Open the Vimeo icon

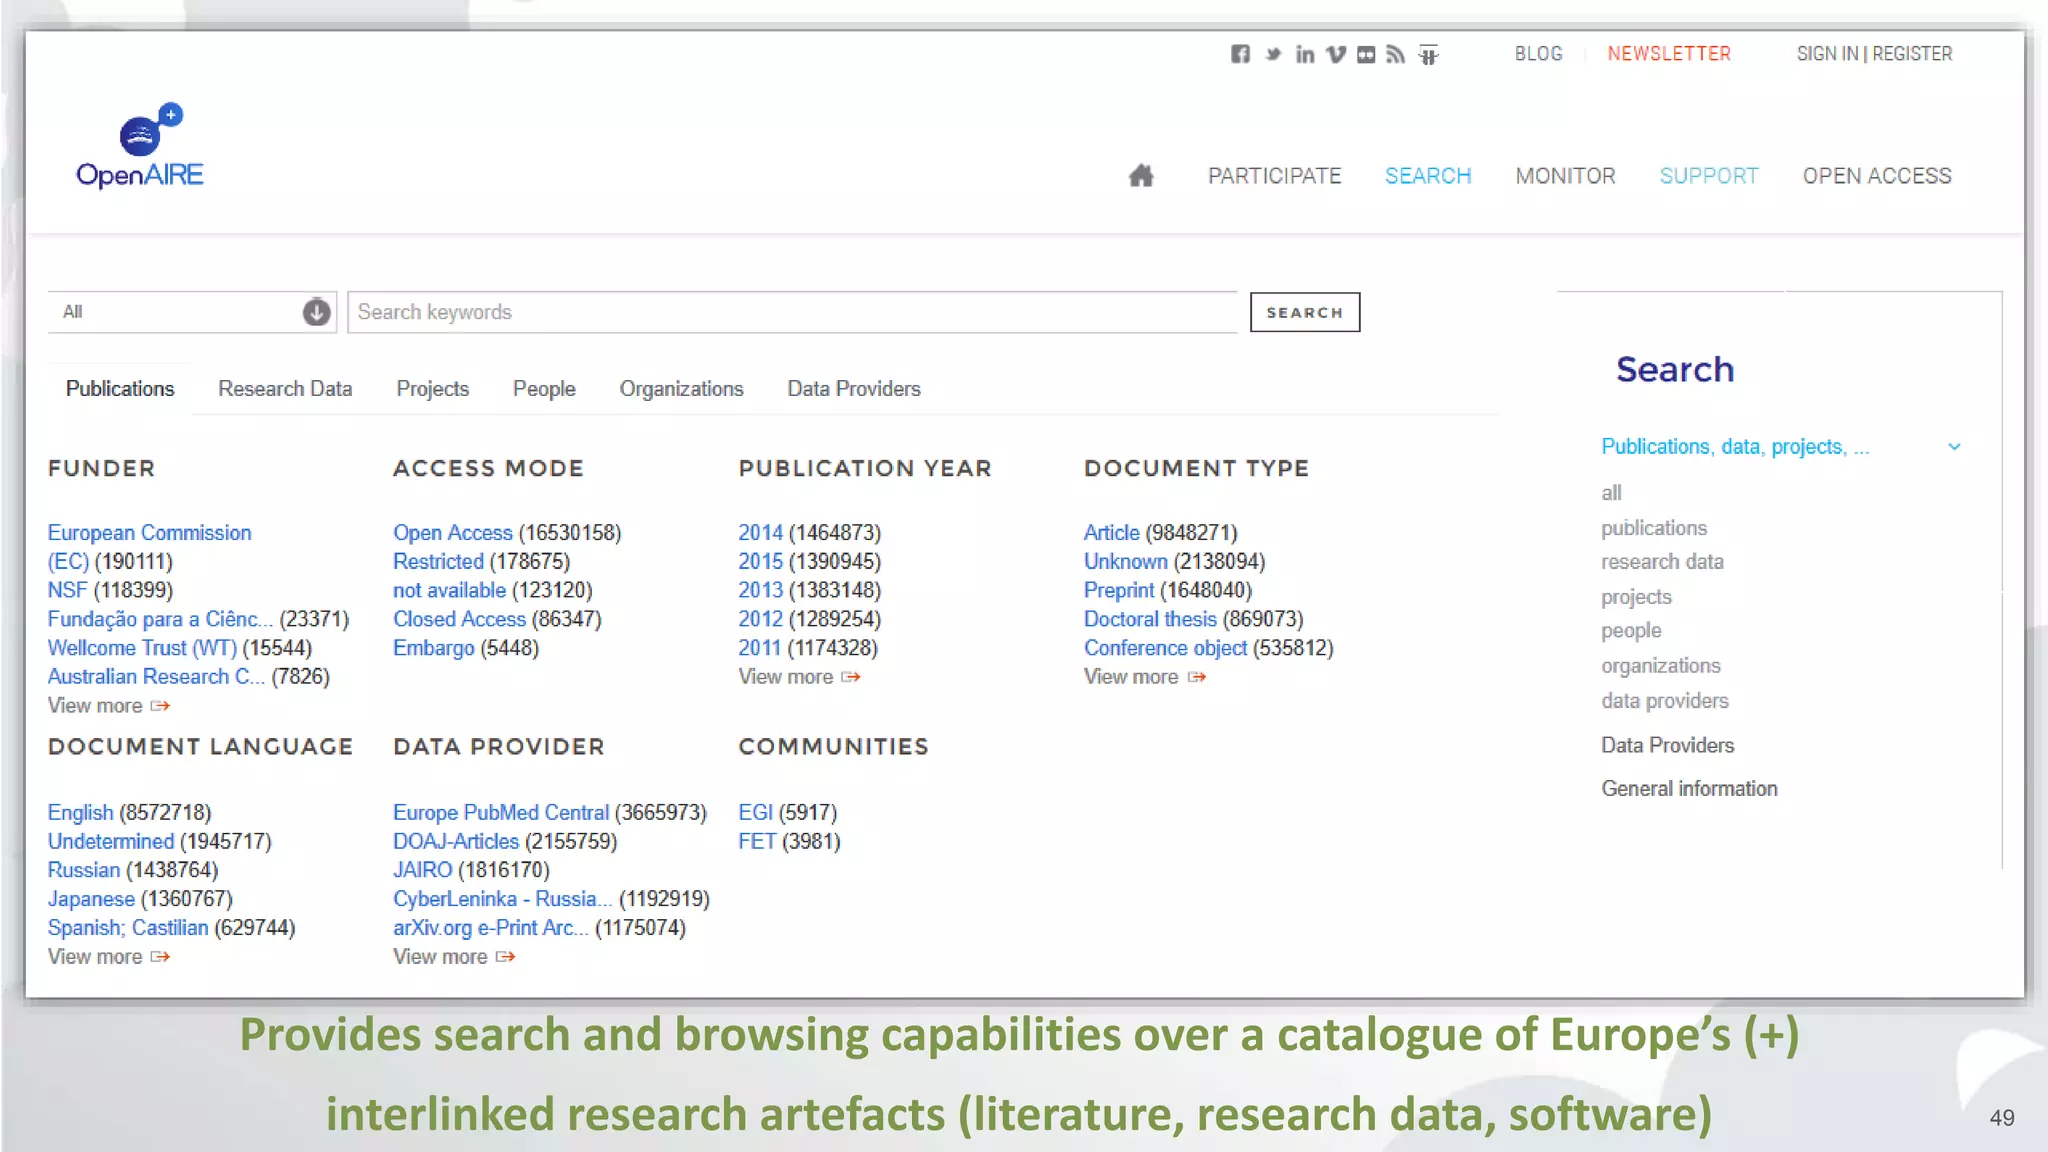[1336, 54]
